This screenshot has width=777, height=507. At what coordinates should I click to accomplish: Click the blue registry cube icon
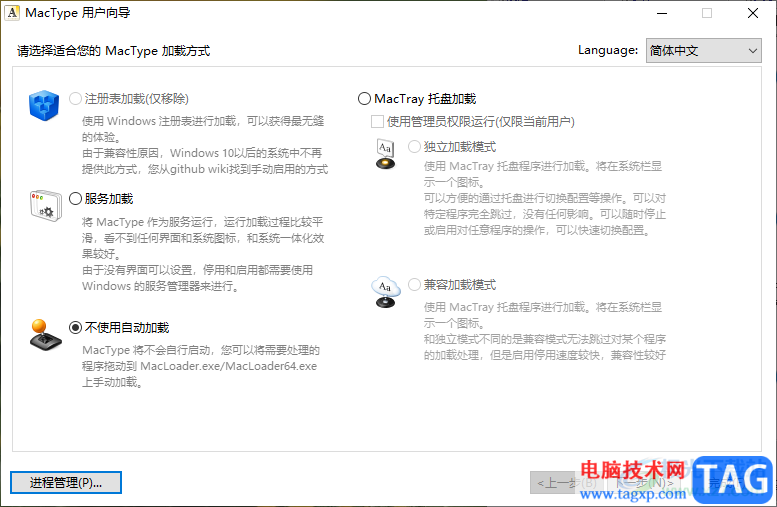point(44,105)
